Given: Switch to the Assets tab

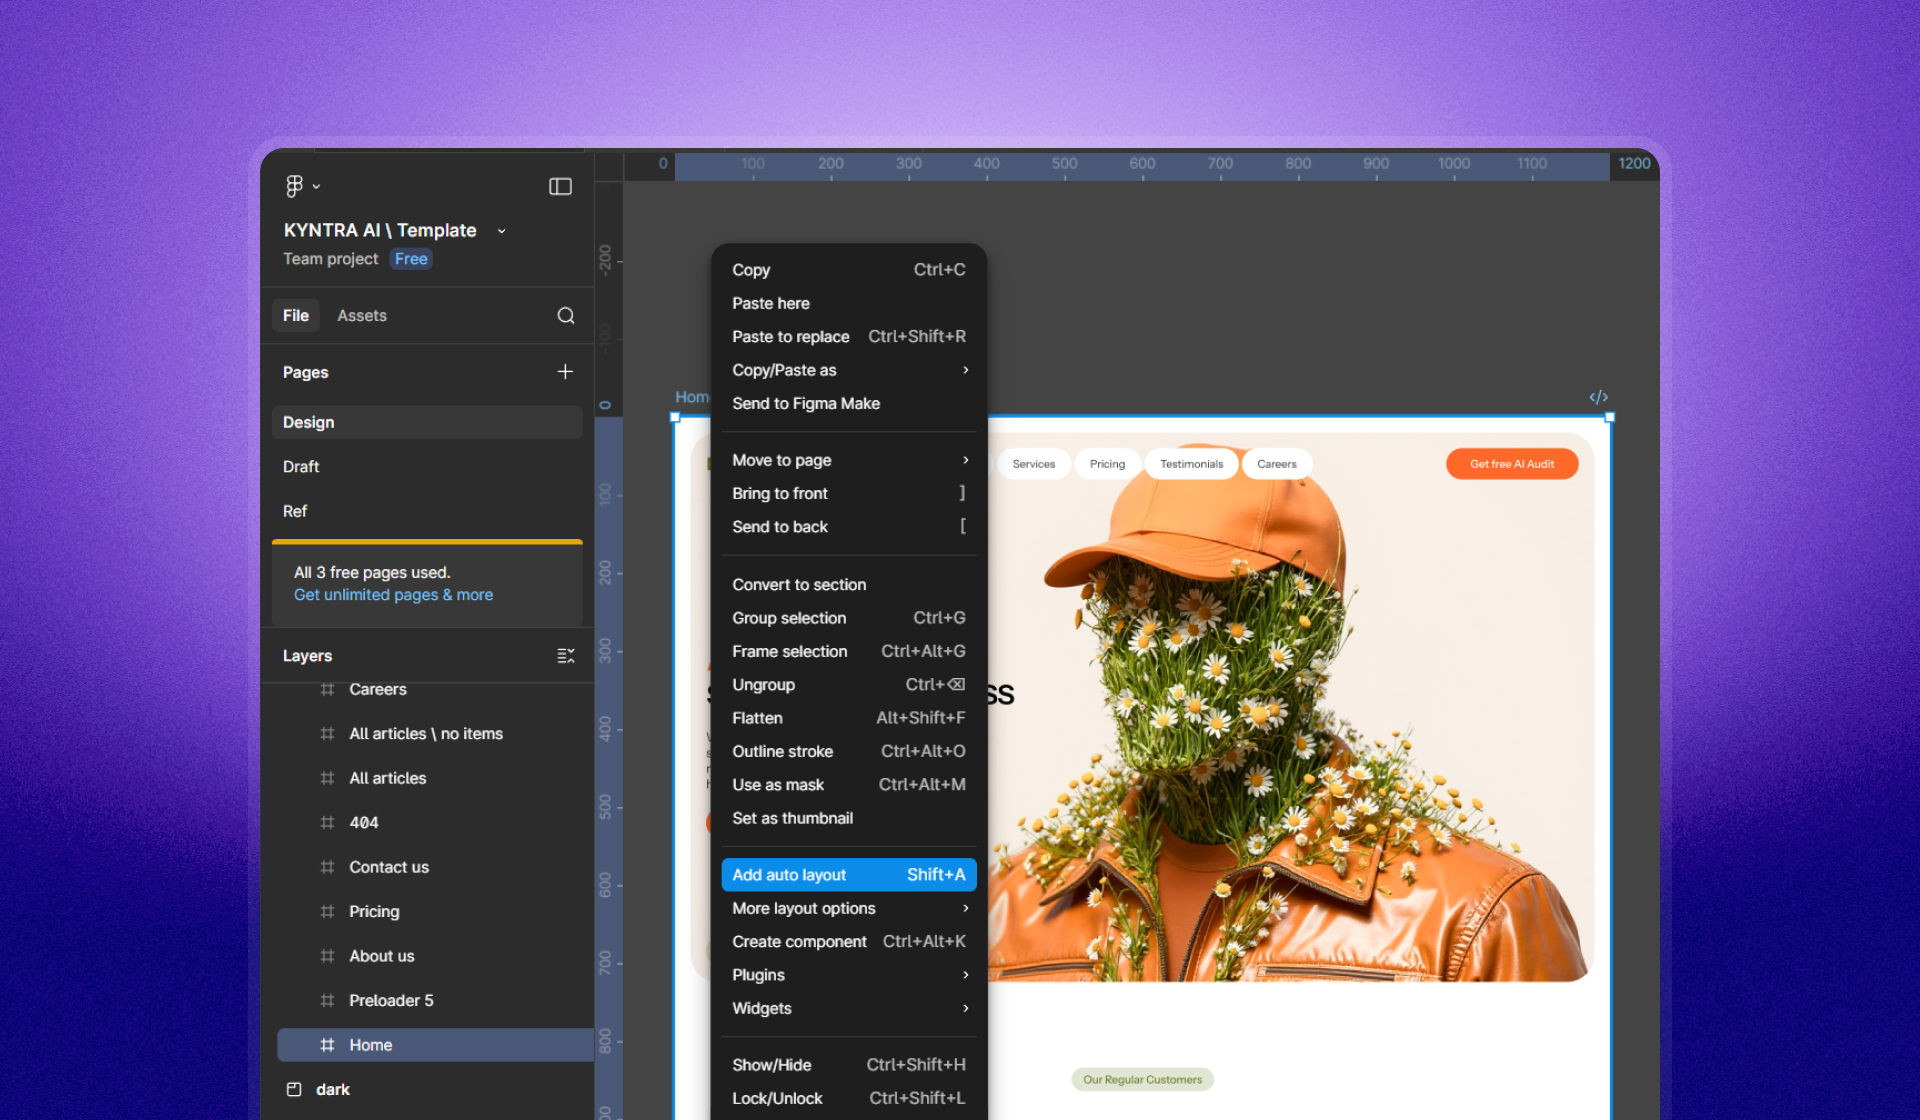Looking at the screenshot, I should (x=361, y=316).
